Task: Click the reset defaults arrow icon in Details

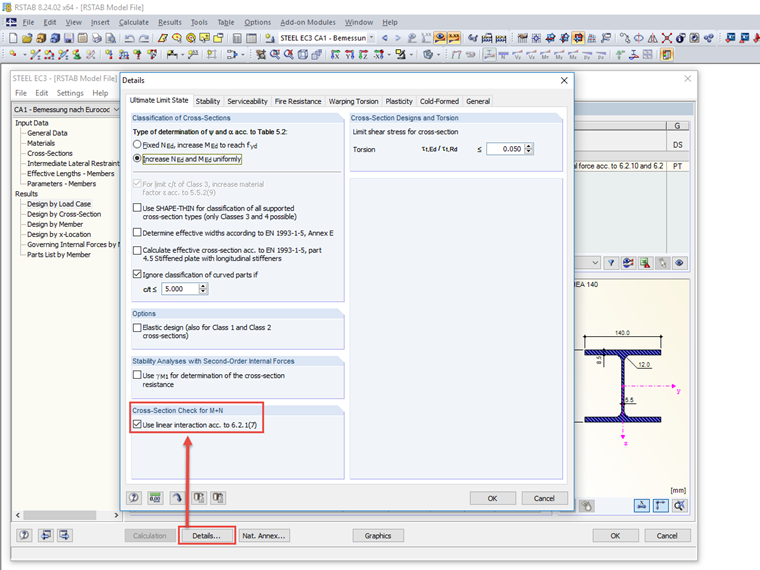Action: click(x=177, y=498)
